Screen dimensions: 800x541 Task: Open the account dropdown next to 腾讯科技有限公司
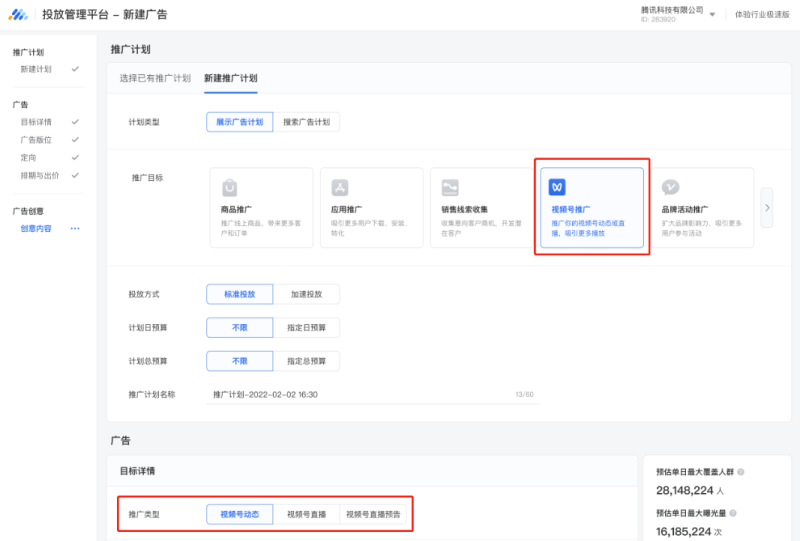tap(712, 15)
